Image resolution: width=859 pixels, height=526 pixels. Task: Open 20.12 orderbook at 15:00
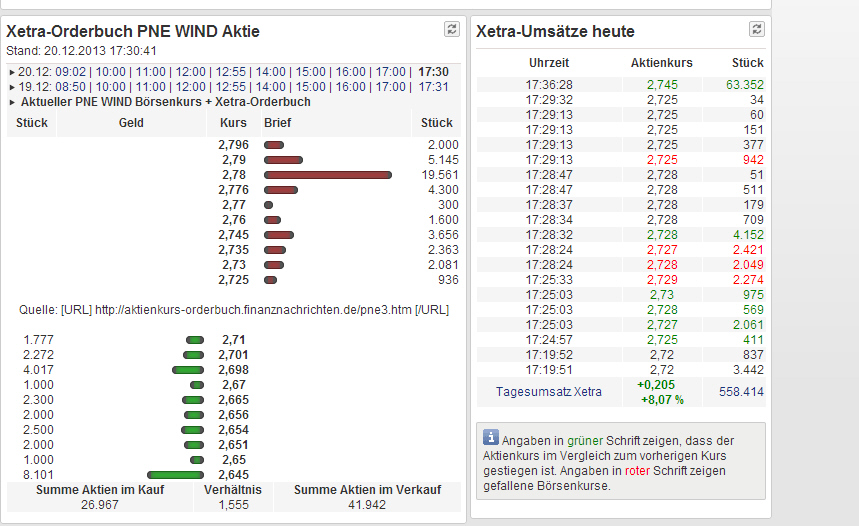[x=311, y=72]
